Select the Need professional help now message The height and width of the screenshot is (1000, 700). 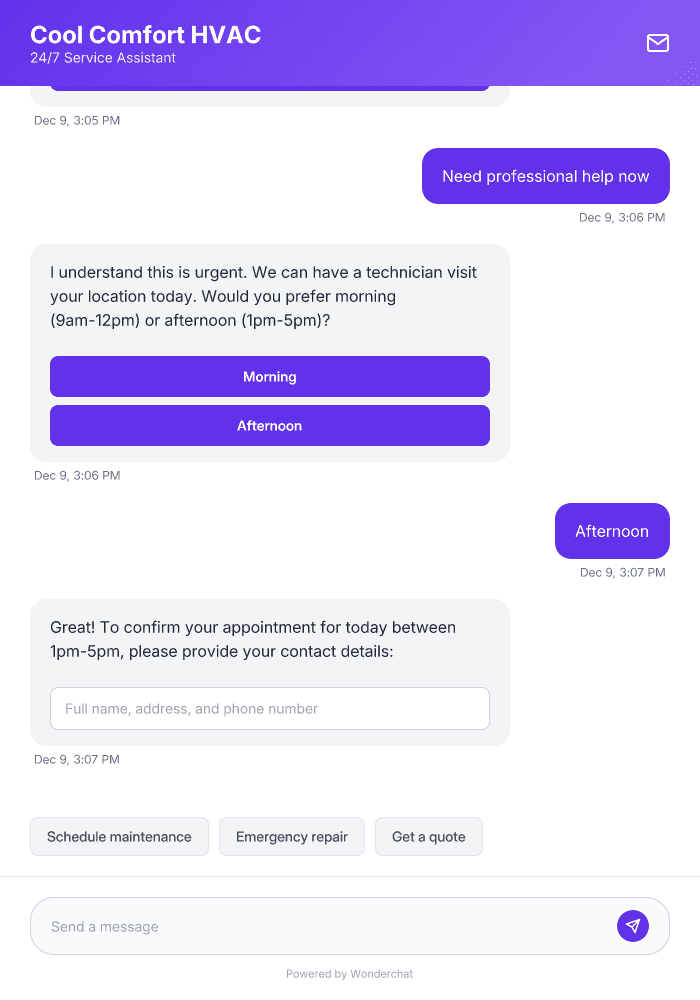point(545,176)
